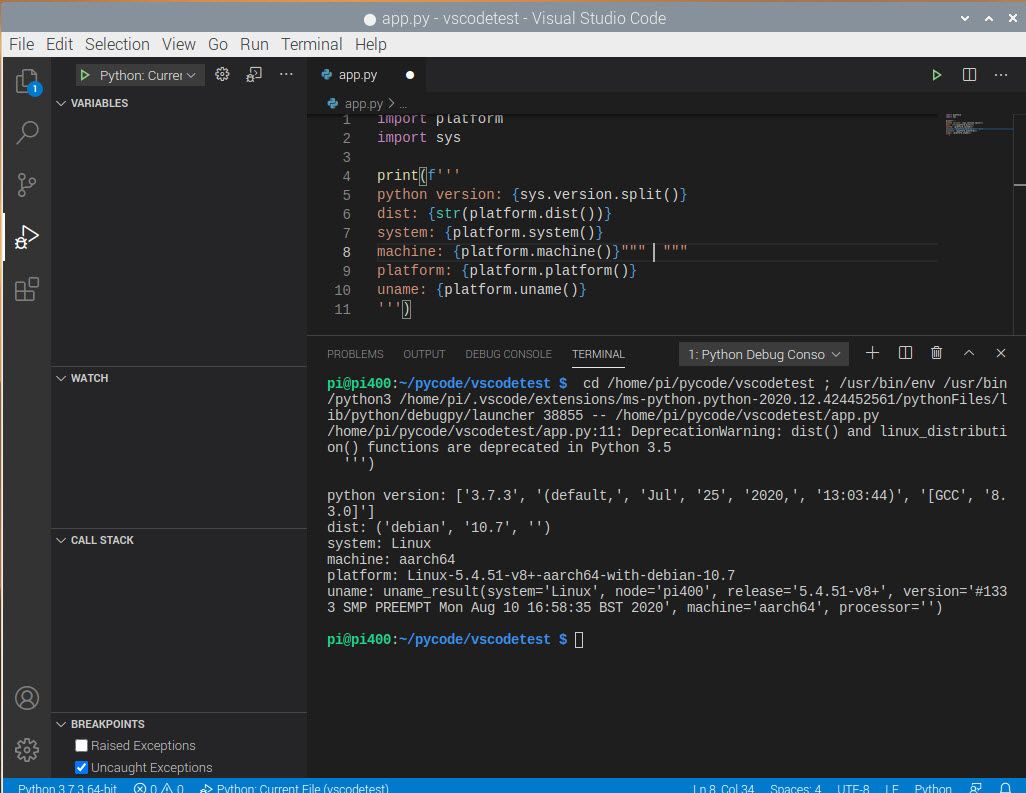This screenshot has height=793, width=1026.
Task: Open the Terminal menu
Action: pos(311,44)
